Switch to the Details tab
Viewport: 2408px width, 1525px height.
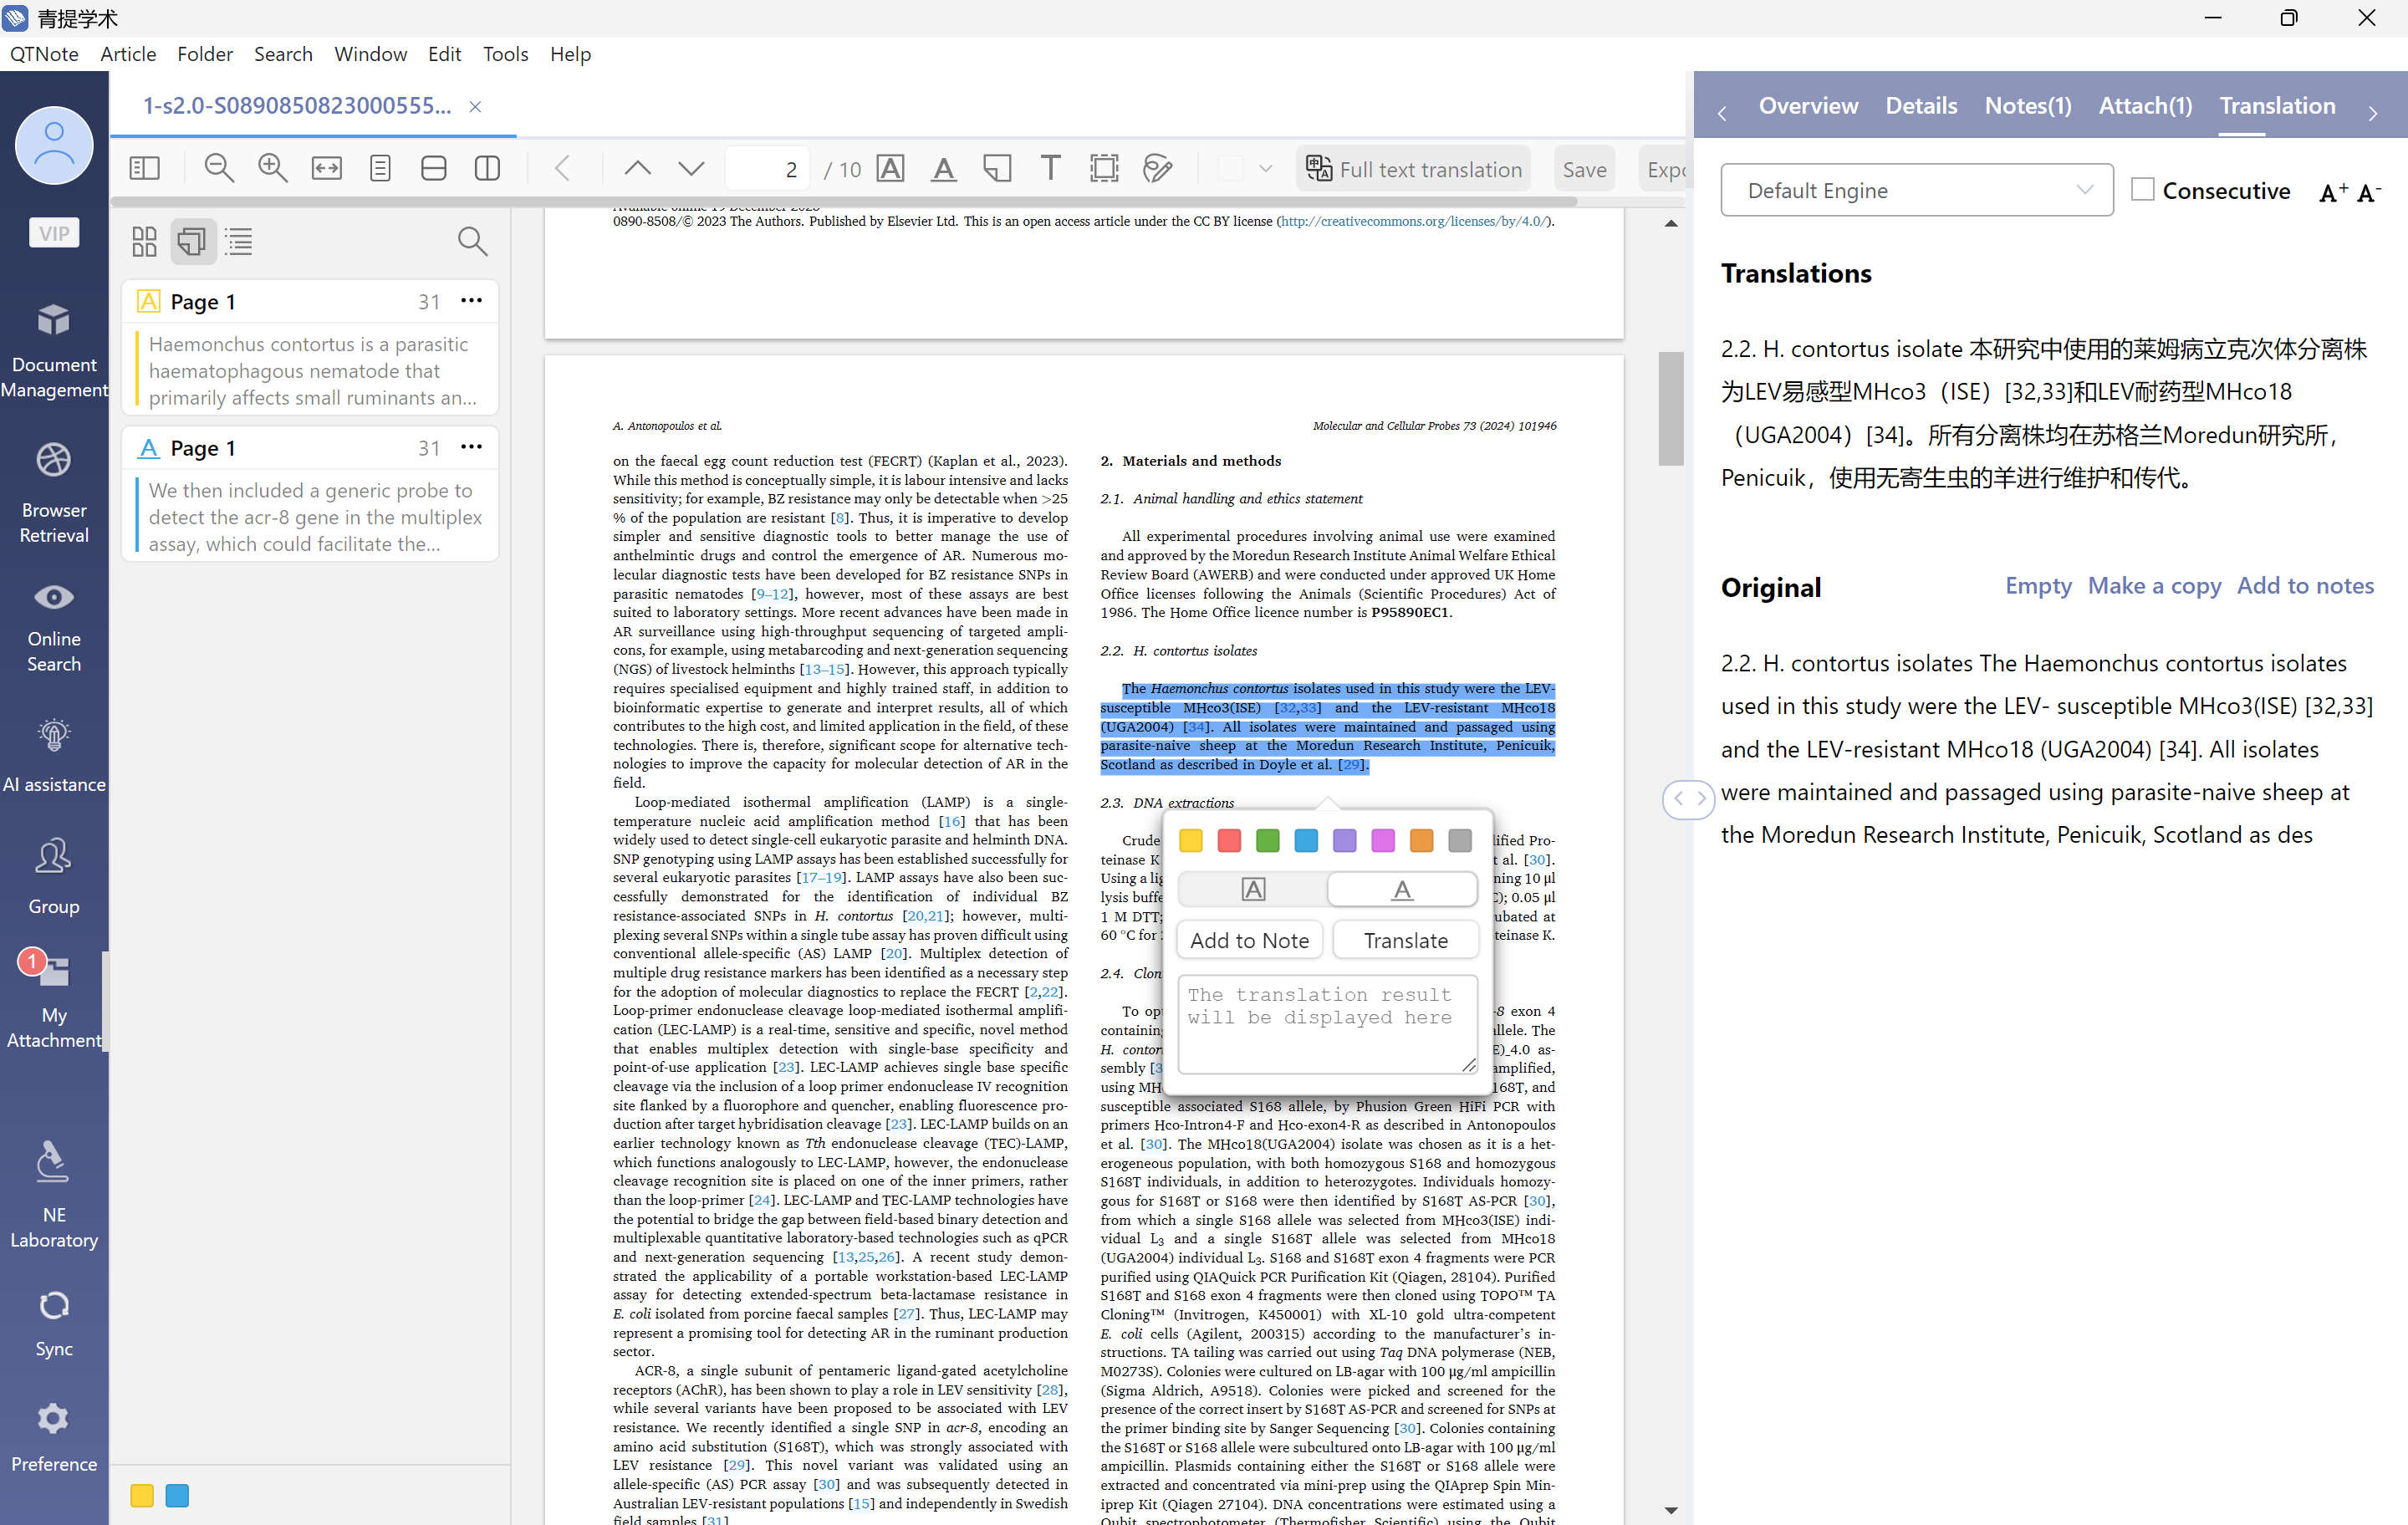(x=1921, y=105)
